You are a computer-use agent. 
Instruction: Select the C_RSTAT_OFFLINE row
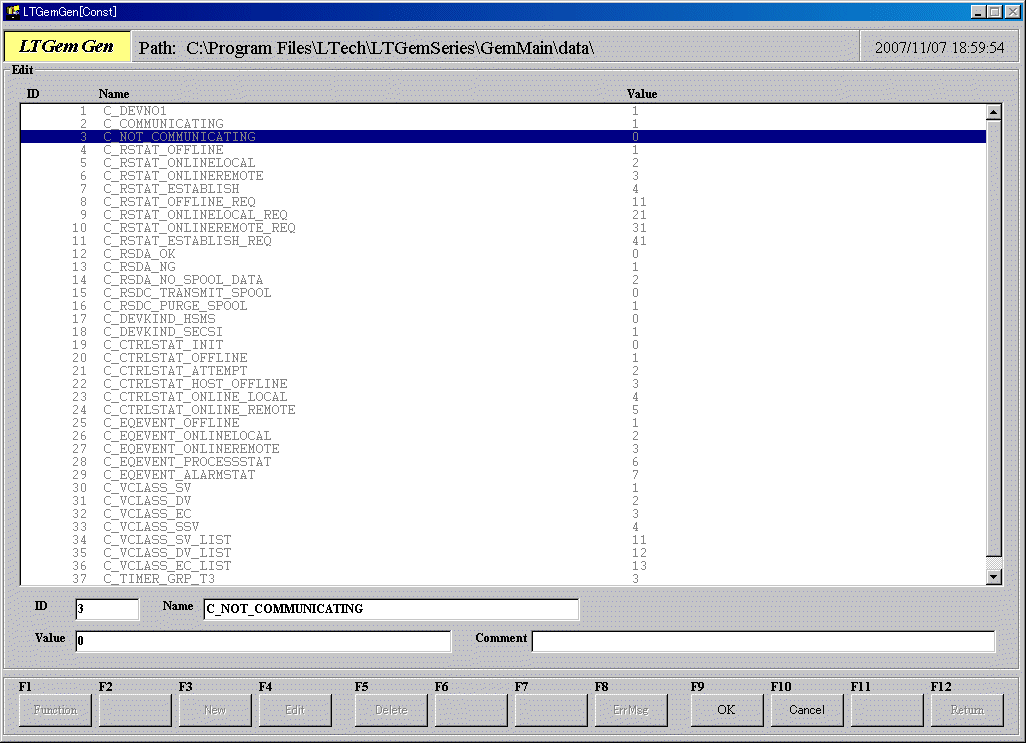[x=163, y=150]
